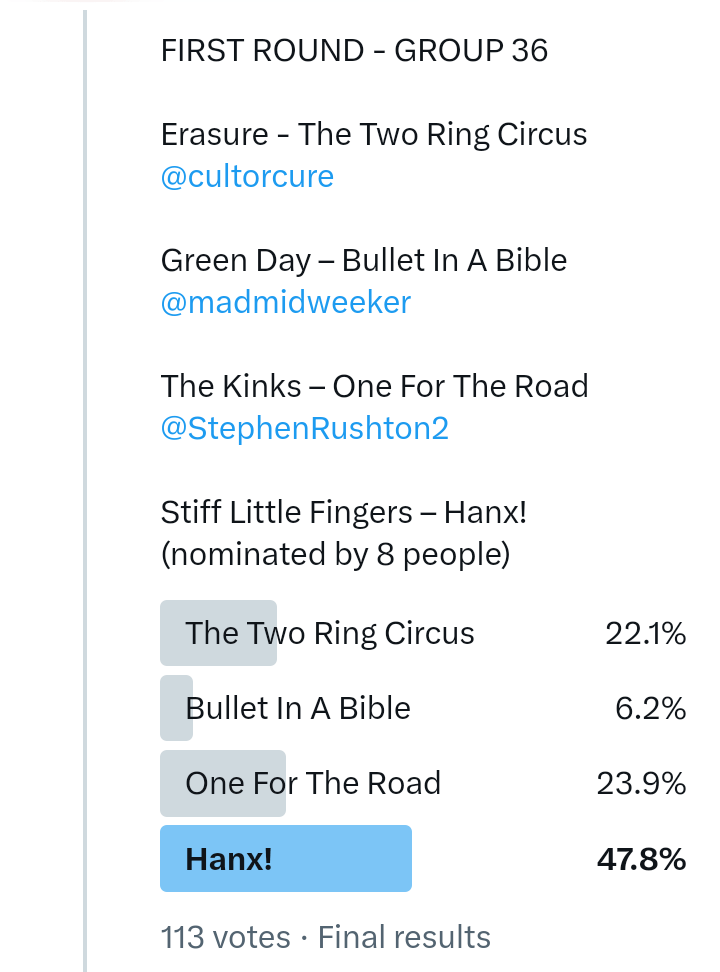This screenshot has width=720, height=972.
Task: Click the winning Hanx! poll bar
Action: pyautogui.click(x=286, y=859)
